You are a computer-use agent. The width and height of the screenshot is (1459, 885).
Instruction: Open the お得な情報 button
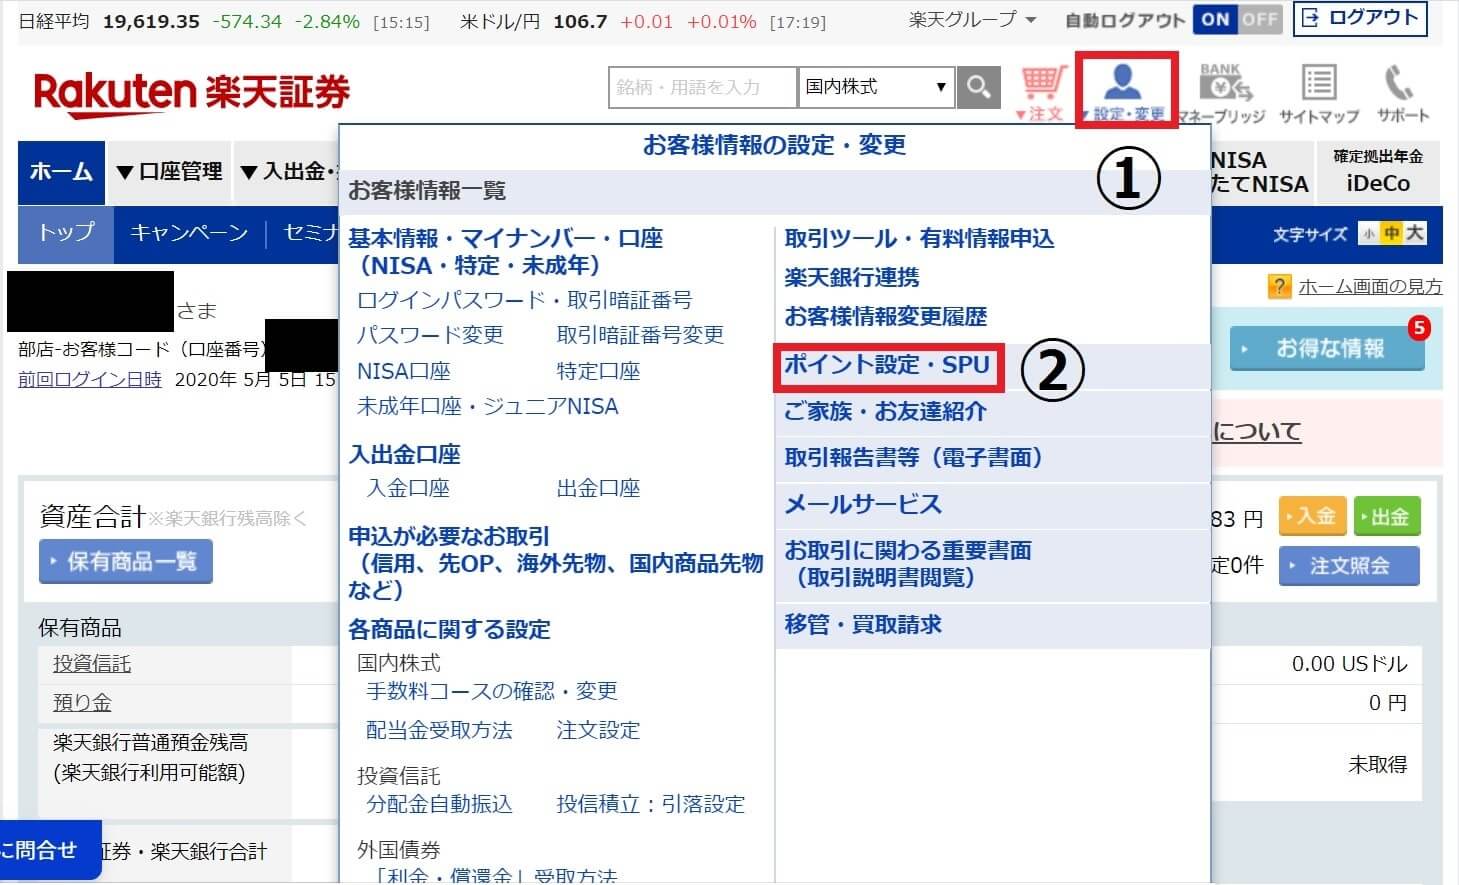point(1327,349)
